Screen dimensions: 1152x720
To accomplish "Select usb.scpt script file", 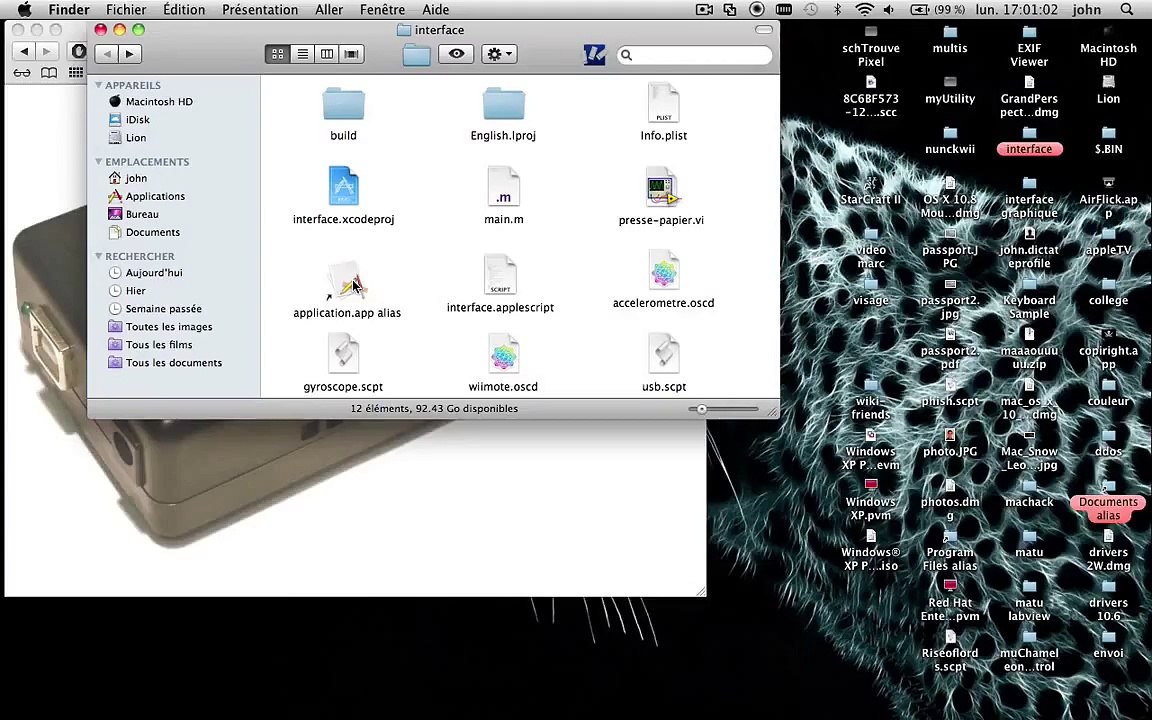I will coord(663,354).
